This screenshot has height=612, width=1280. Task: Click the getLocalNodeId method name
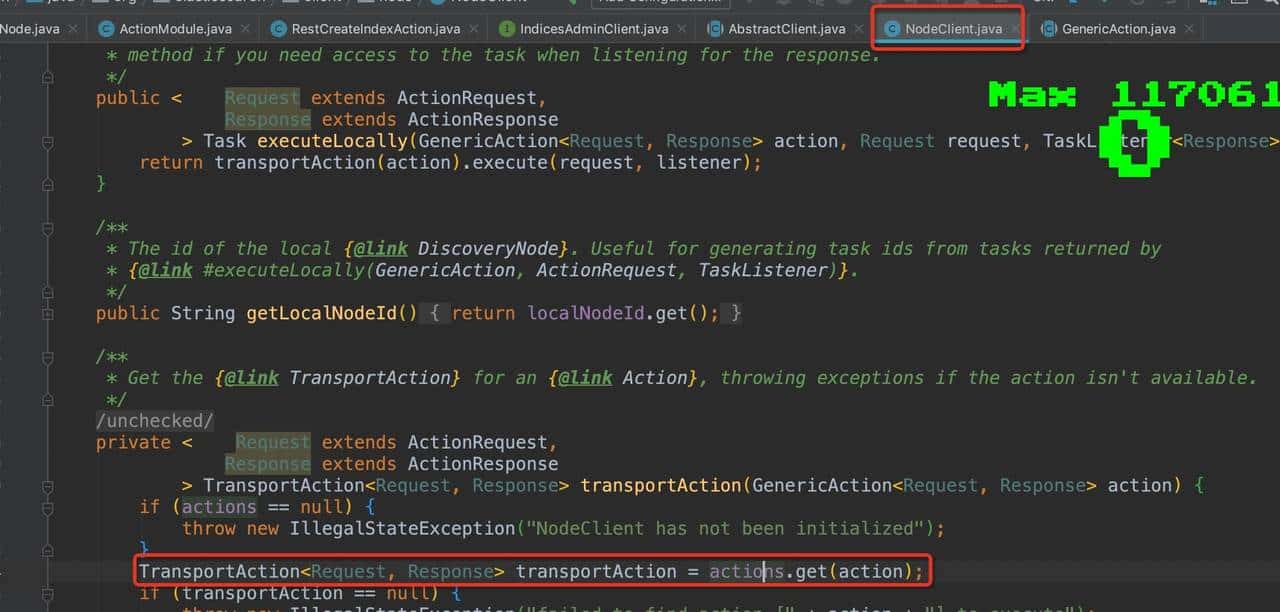[322, 313]
